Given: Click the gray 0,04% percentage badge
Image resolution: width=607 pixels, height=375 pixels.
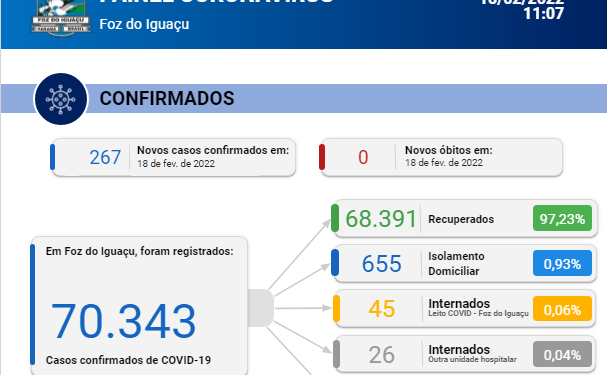Looking at the screenshot, I should point(562,354).
